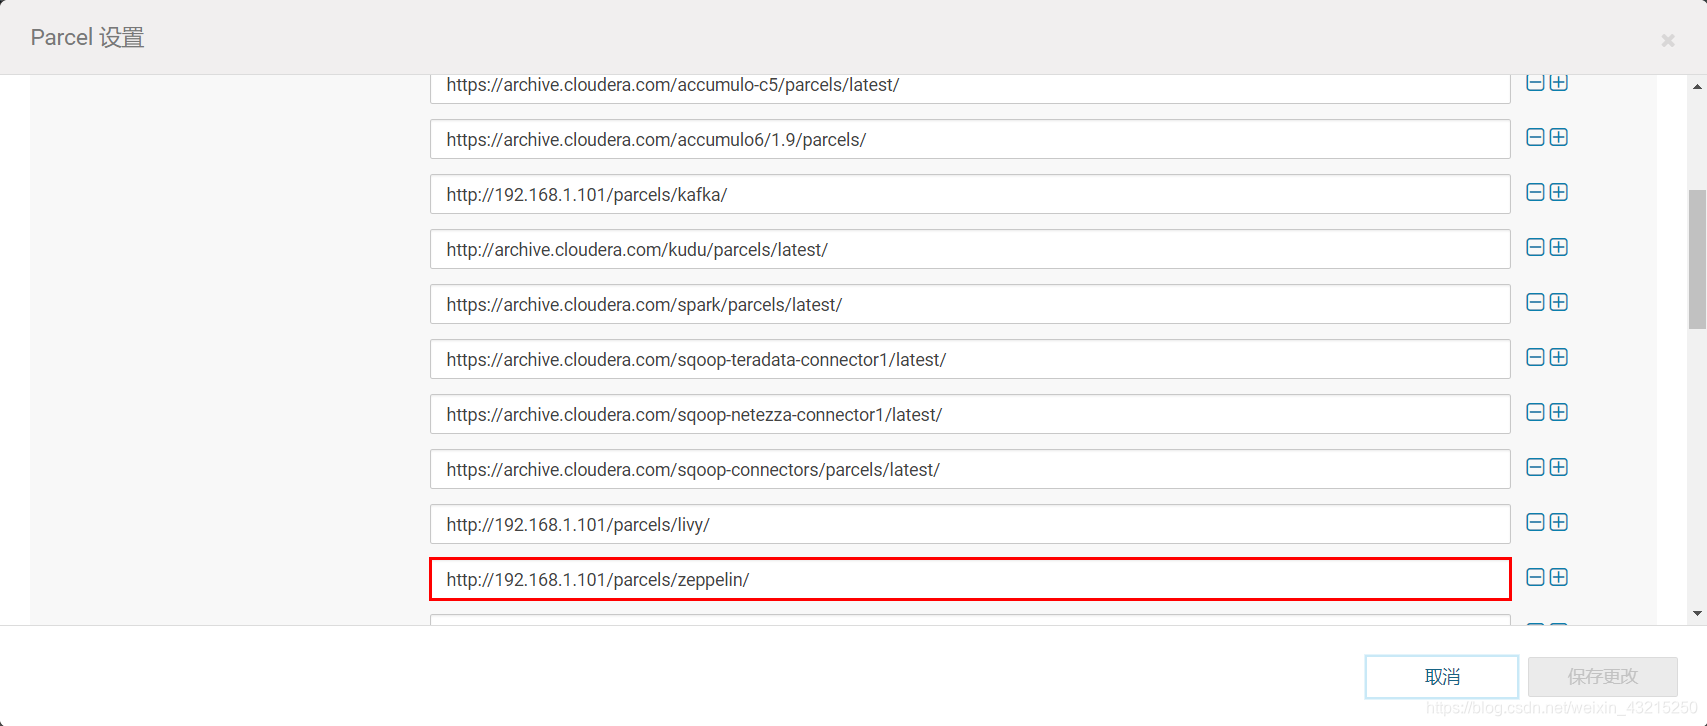Remove the kudu parcels URL row
Image resolution: width=1707 pixels, height=726 pixels.
pos(1535,247)
